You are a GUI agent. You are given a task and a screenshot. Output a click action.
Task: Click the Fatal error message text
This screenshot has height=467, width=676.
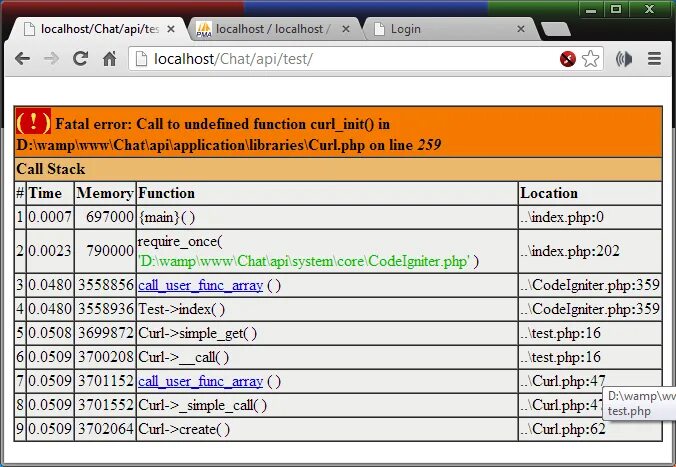(x=222, y=124)
